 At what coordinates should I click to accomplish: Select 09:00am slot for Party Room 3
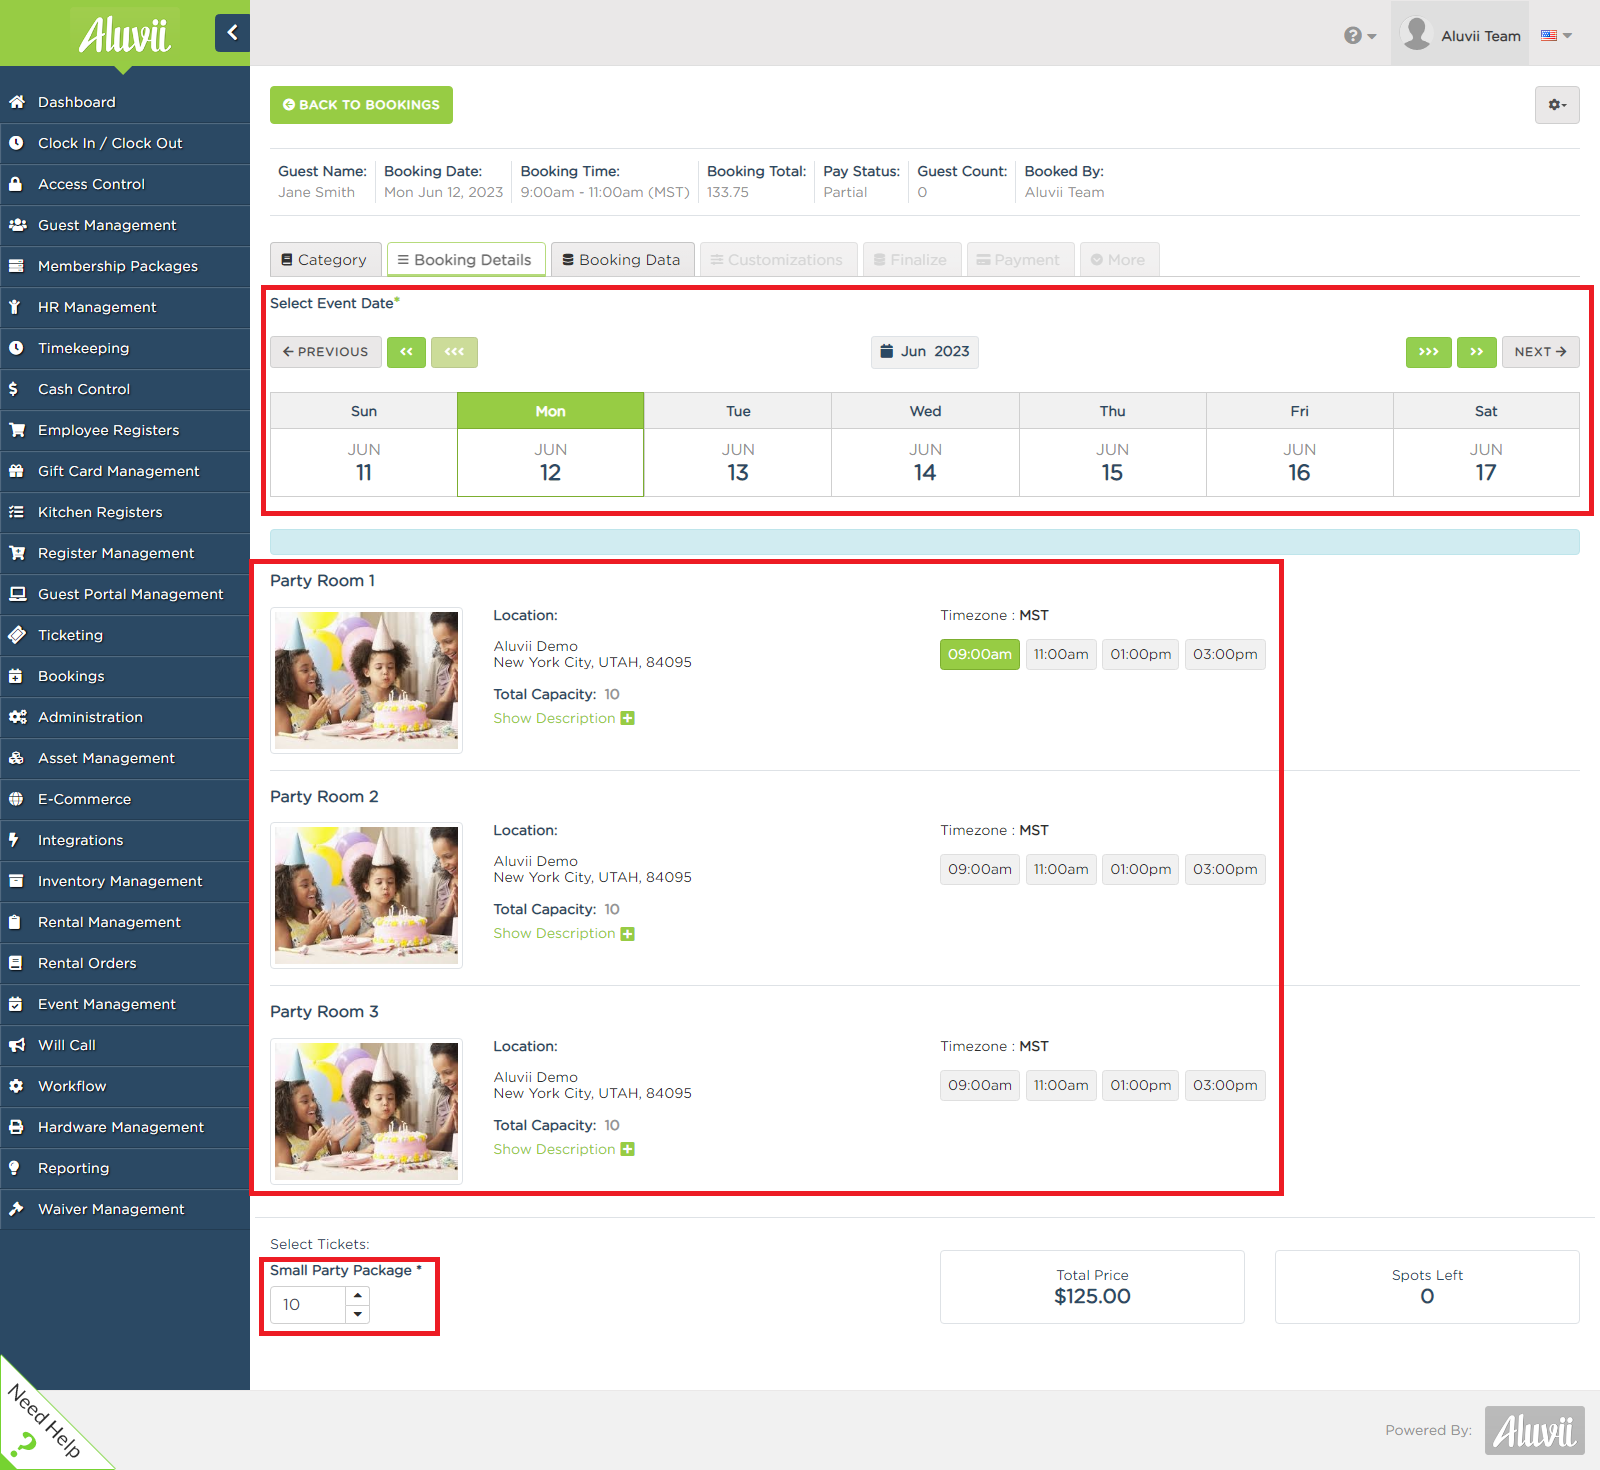pyautogui.click(x=980, y=1085)
